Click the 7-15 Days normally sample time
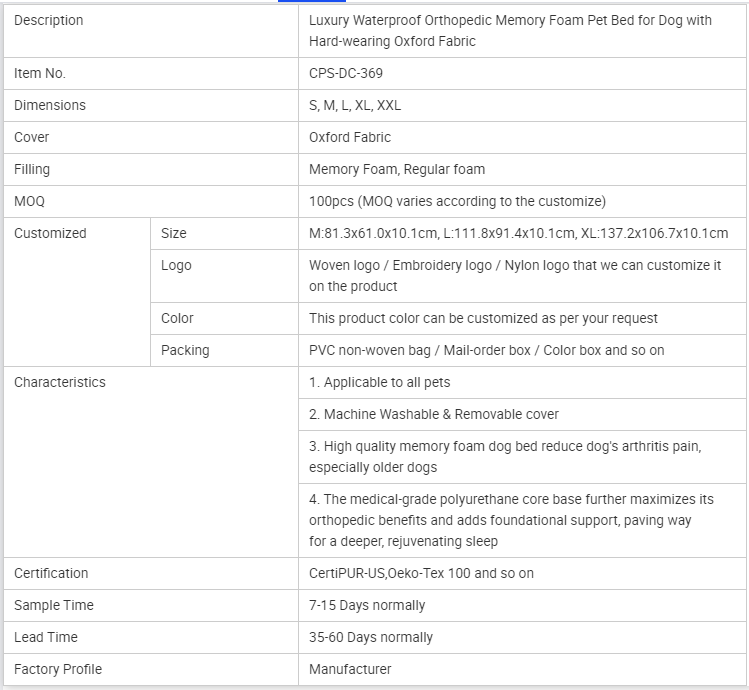Screen dimensions: 749x690 tap(367, 605)
